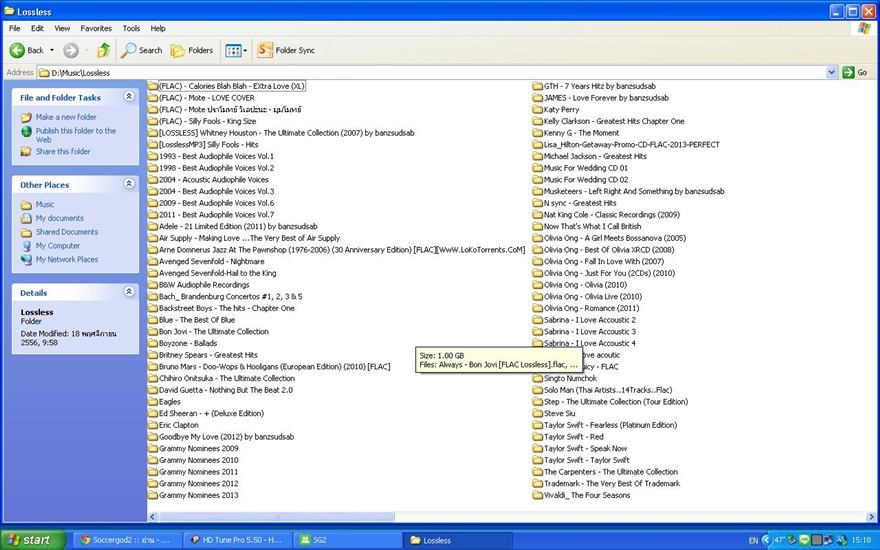The width and height of the screenshot is (880, 550).
Task: Select "Now That's What I Call British" folder
Action: click(x=593, y=227)
